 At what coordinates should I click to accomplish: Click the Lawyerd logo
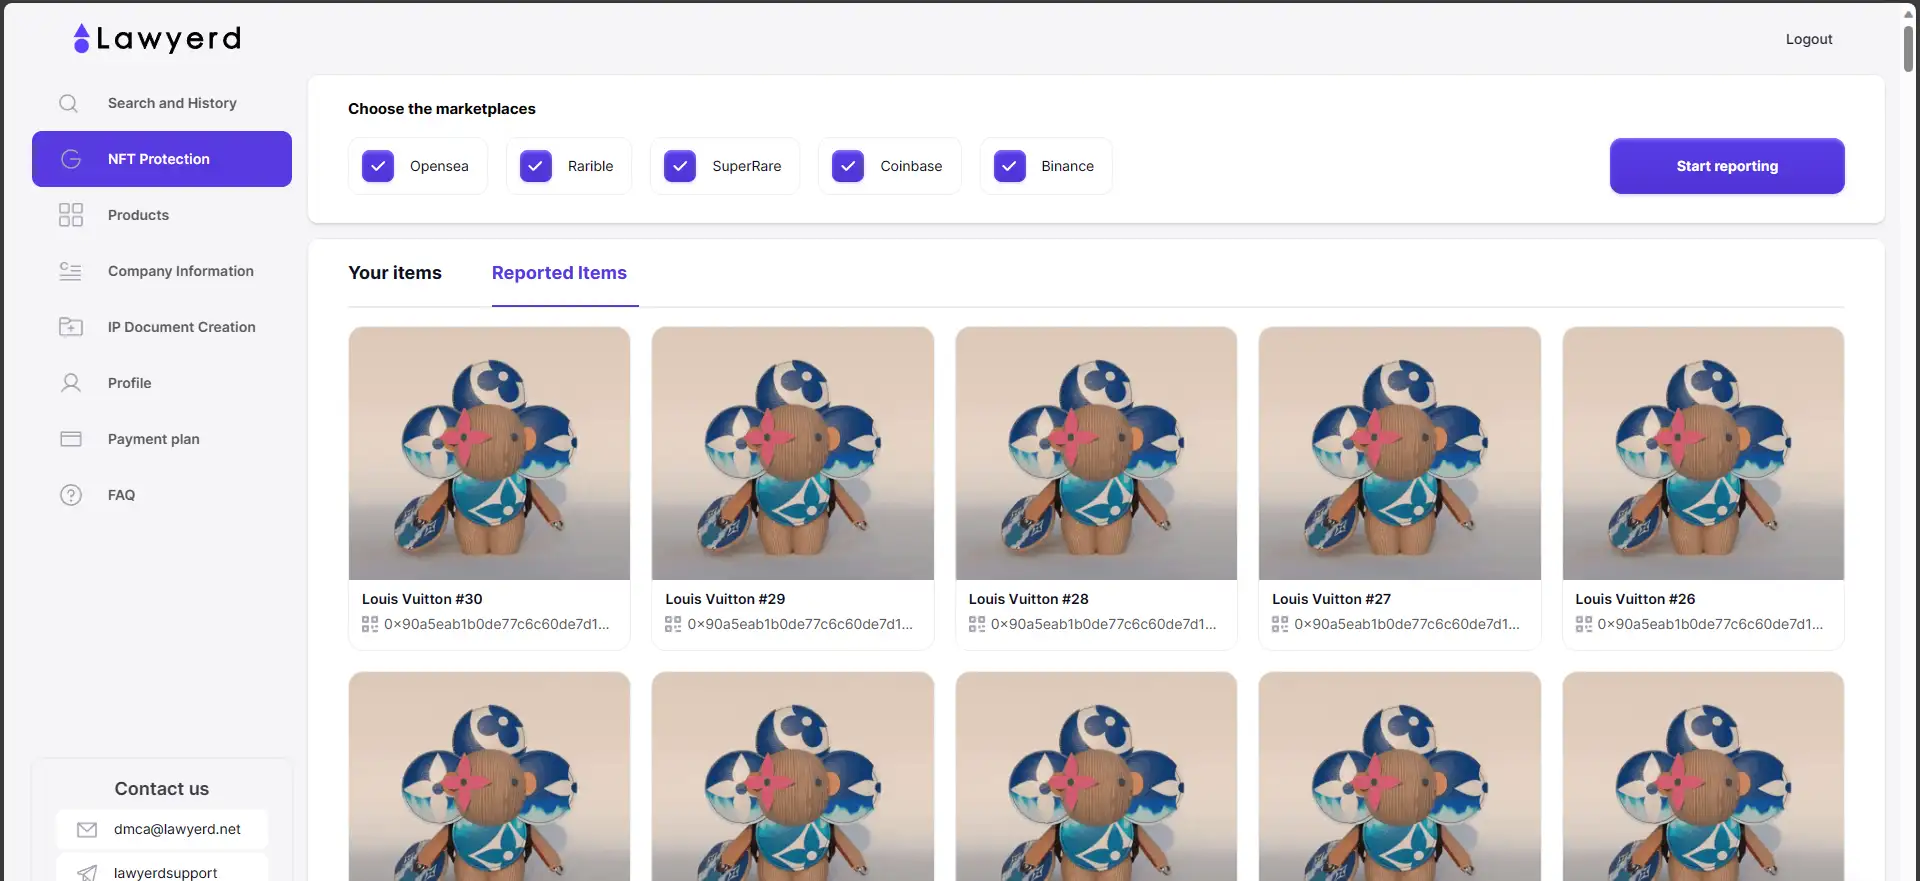click(157, 39)
